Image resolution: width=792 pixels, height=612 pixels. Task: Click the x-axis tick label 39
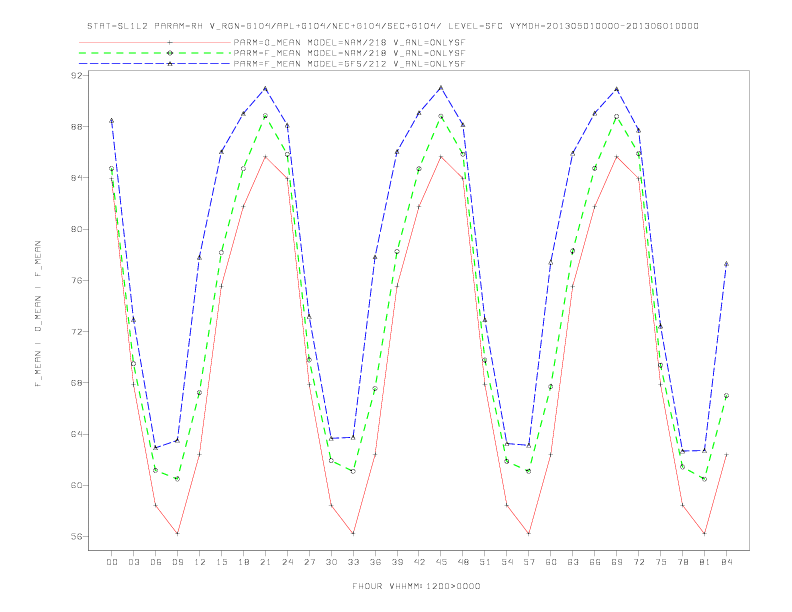click(397, 562)
